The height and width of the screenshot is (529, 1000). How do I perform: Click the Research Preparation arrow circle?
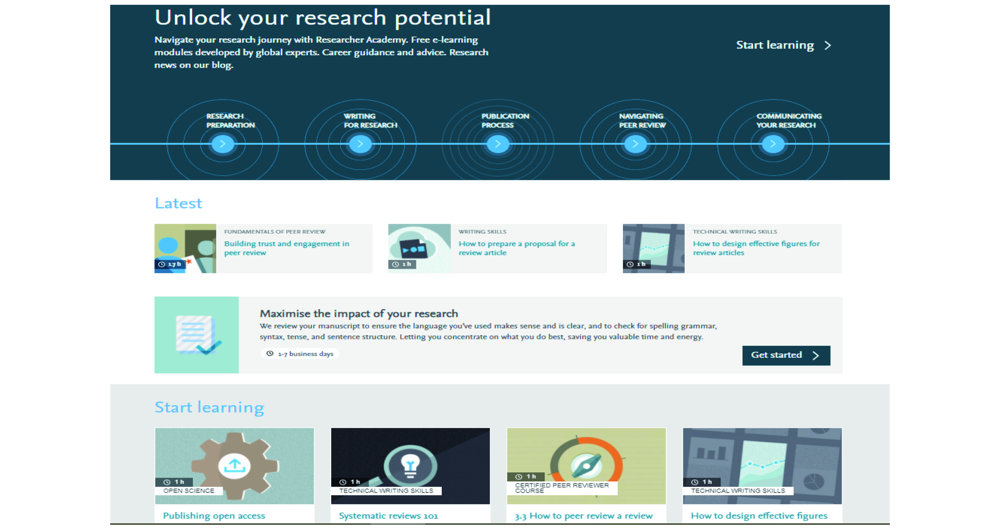pyautogui.click(x=223, y=144)
